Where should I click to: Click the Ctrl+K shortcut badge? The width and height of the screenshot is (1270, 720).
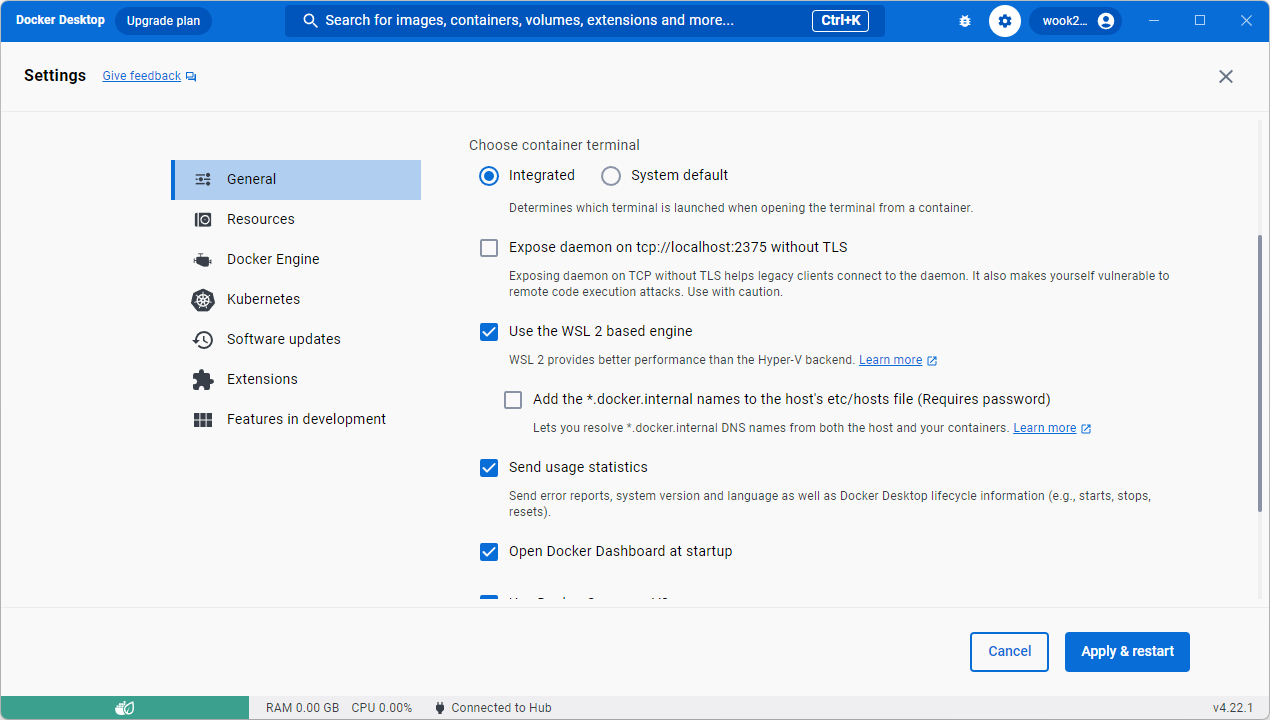click(x=840, y=21)
